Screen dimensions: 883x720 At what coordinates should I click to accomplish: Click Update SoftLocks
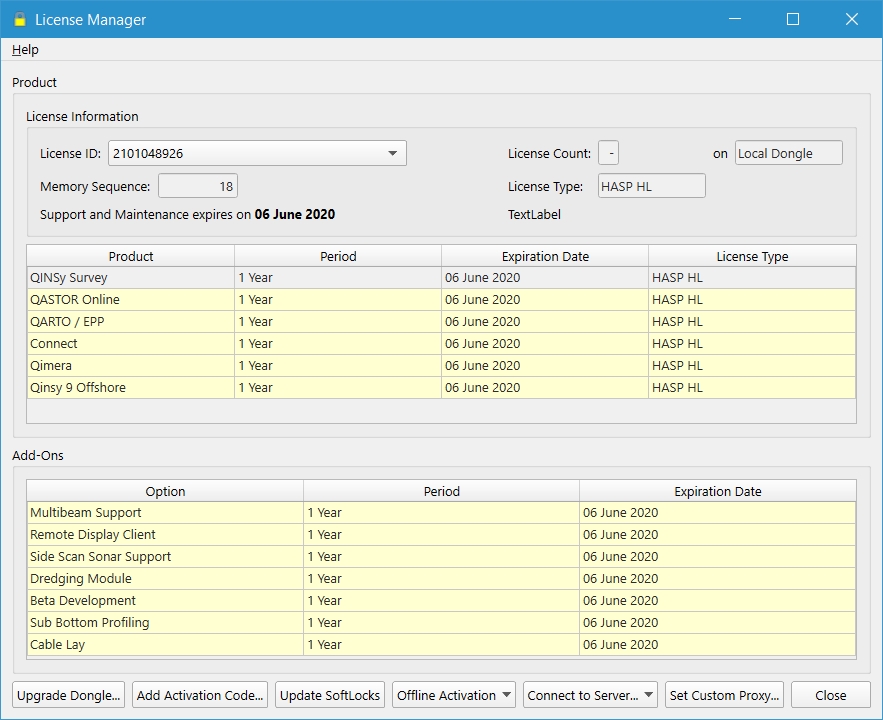(x=330, y=695)
